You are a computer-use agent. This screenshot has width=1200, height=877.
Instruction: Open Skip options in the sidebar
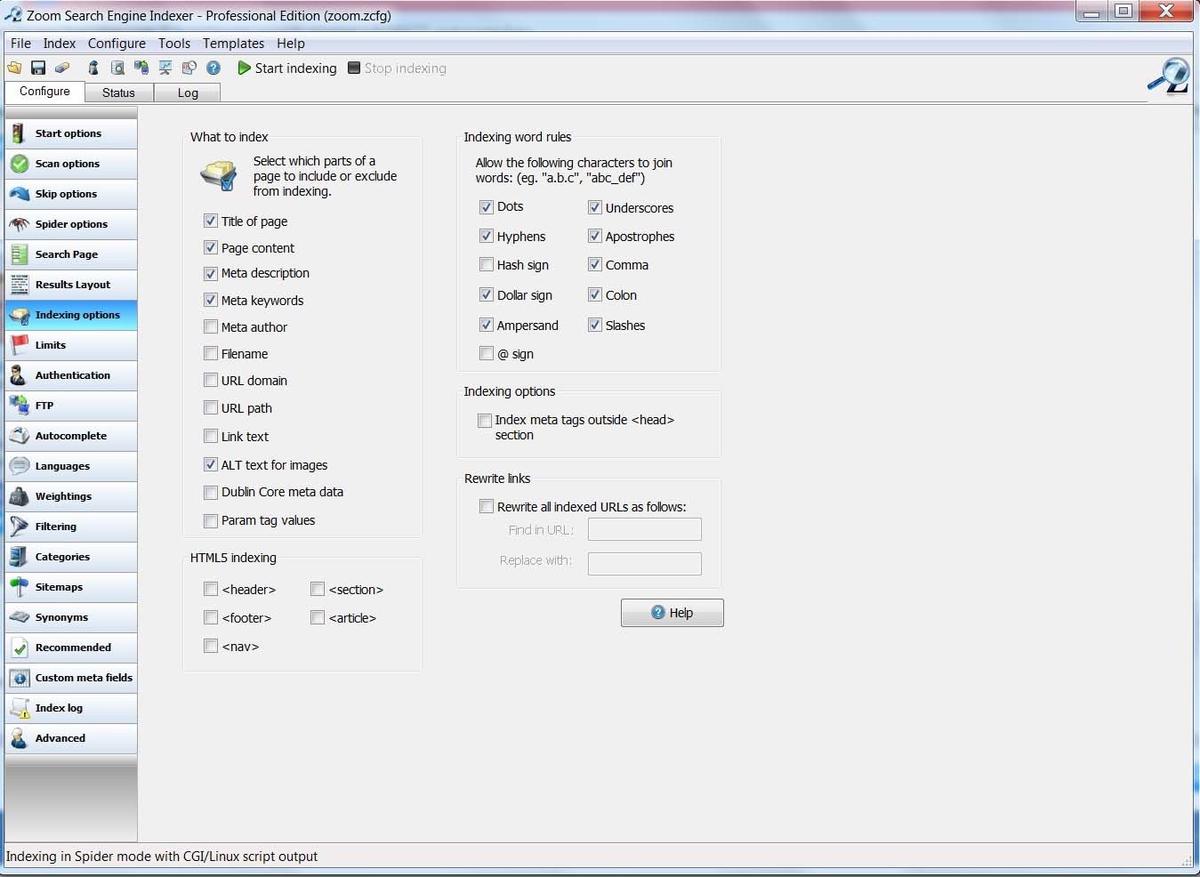[71, 194]
